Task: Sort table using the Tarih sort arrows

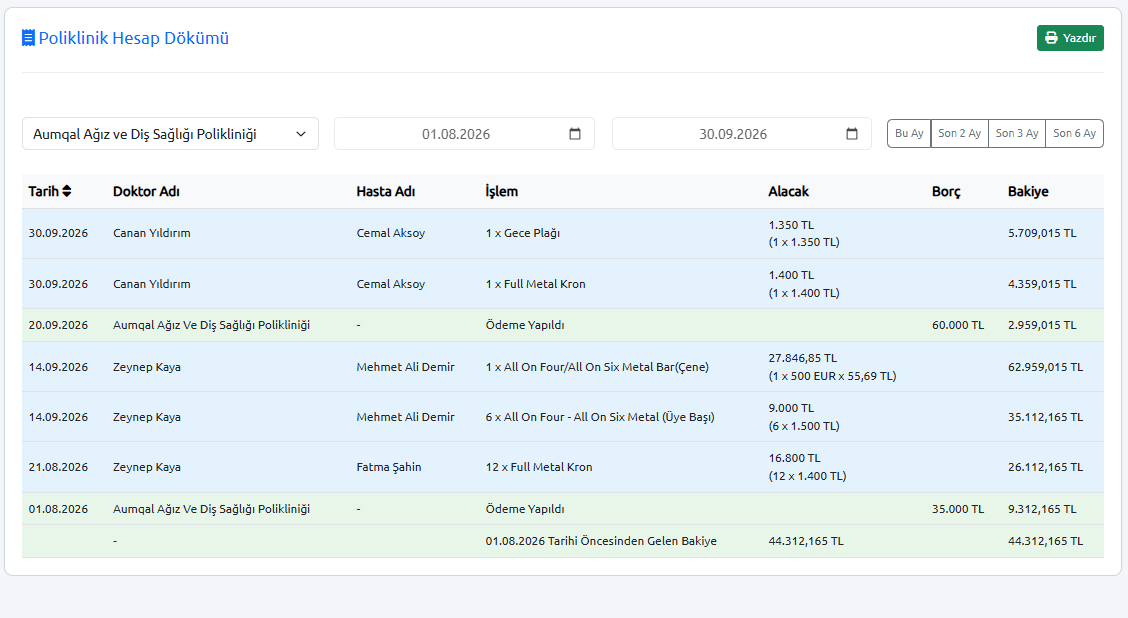Action: (x=67, y=191)
